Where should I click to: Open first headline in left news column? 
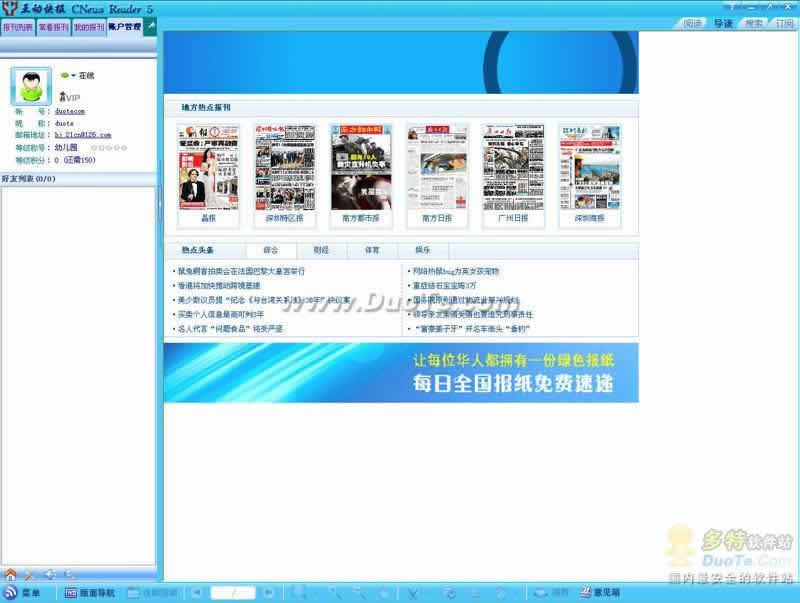pyautogui.click(x=241, y=271)
